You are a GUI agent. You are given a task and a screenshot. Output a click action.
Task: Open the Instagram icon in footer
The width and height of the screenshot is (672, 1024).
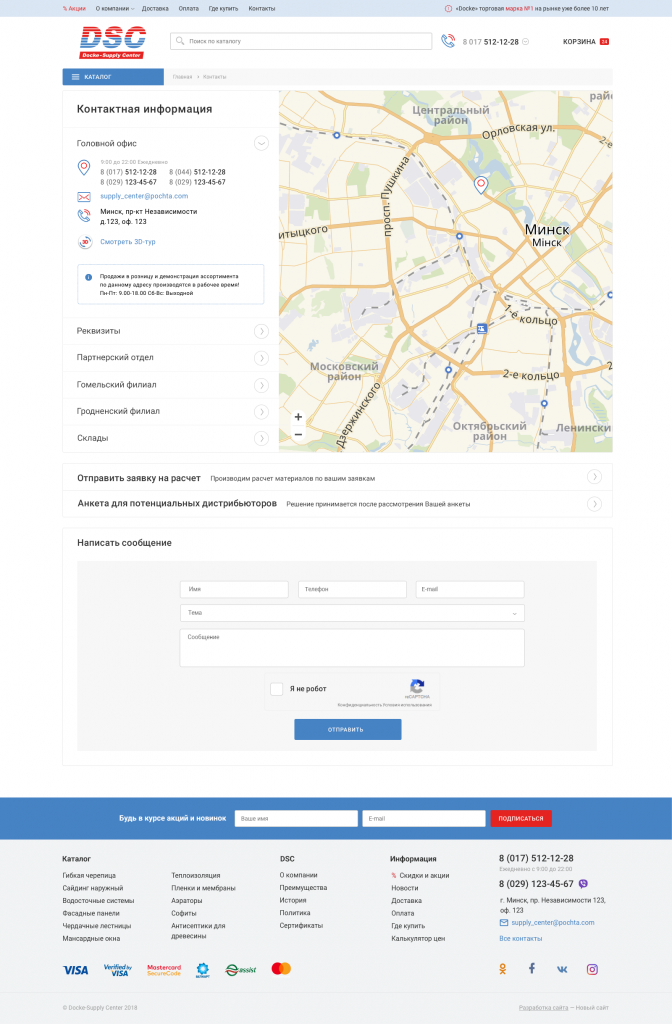[x=592, y=969]
